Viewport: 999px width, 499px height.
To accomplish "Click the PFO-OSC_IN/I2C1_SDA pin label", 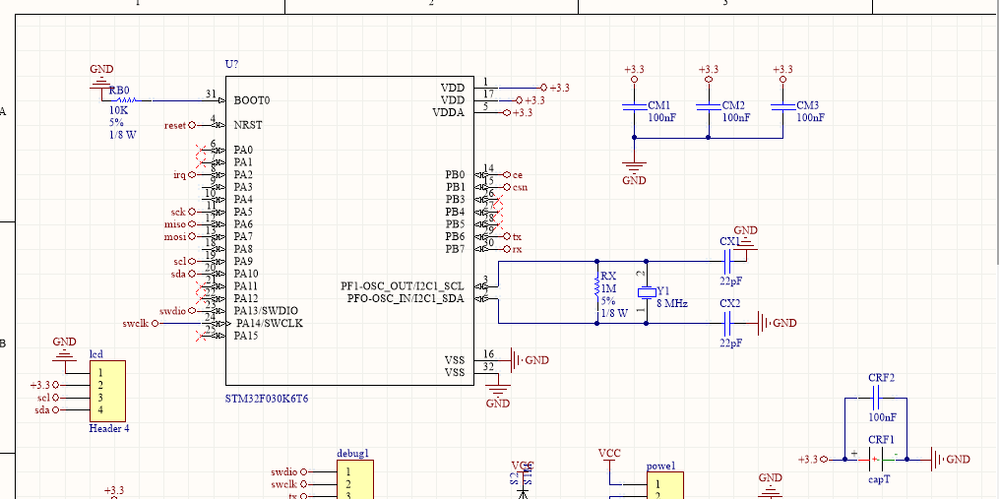I will (406, 298).
